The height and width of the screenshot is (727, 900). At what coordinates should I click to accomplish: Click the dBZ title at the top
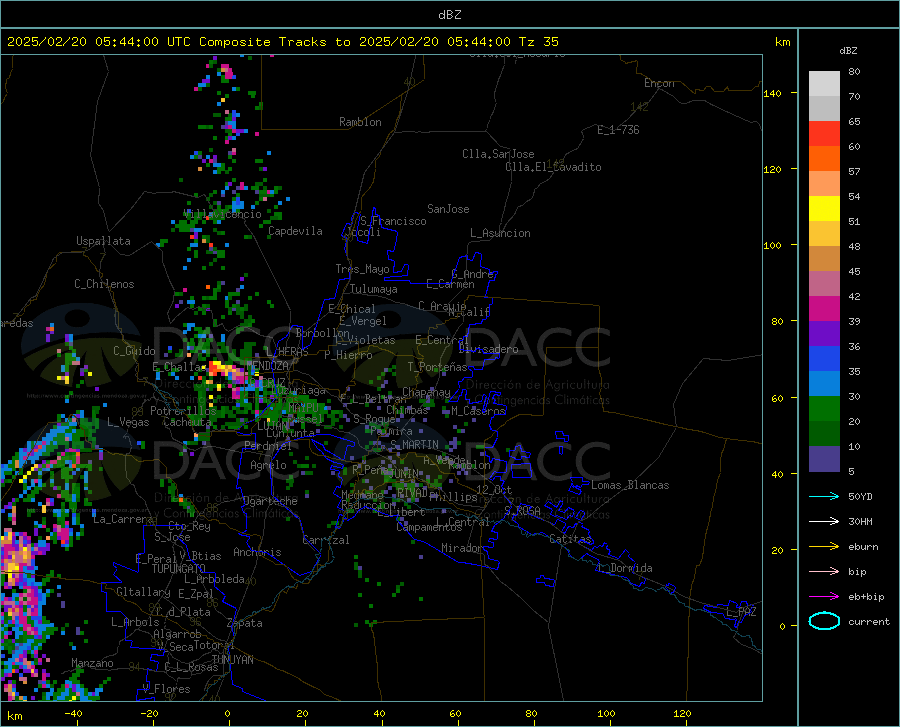click(x=449, y=15)
